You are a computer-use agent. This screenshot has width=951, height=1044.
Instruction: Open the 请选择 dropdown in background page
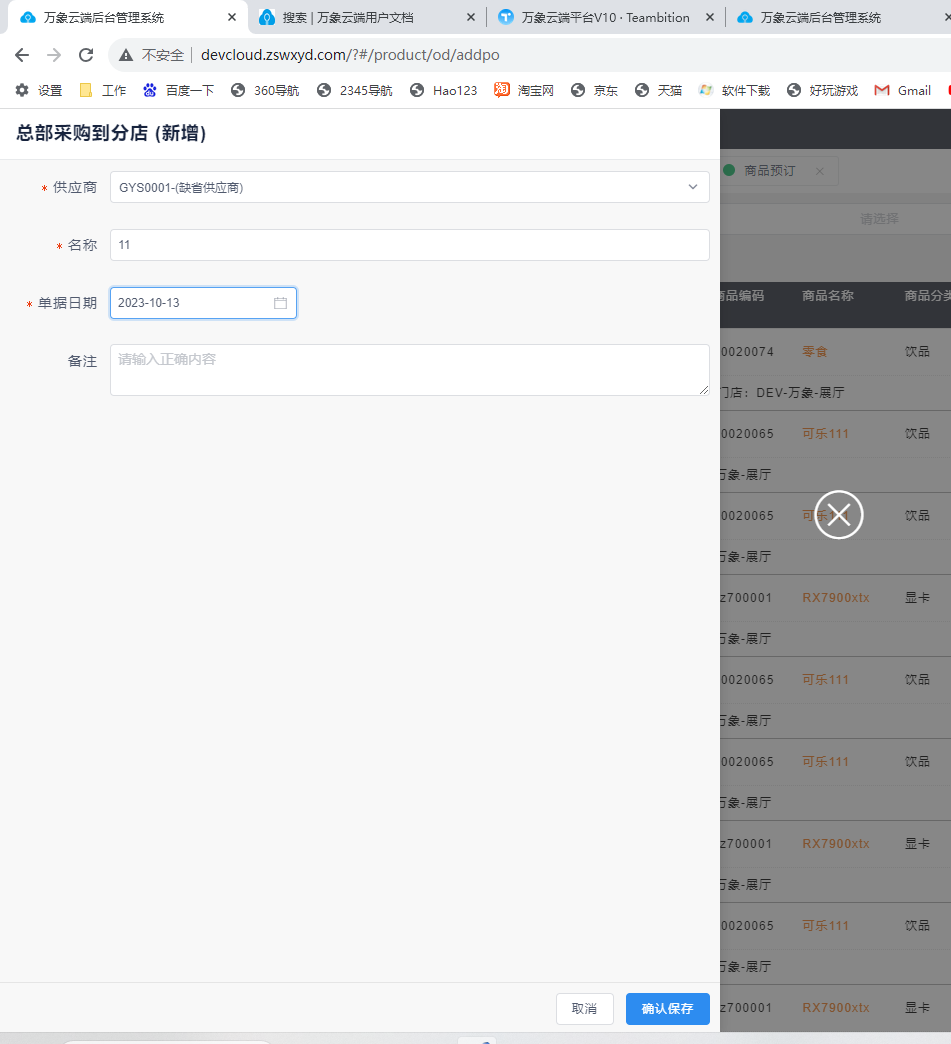point(879,219)
